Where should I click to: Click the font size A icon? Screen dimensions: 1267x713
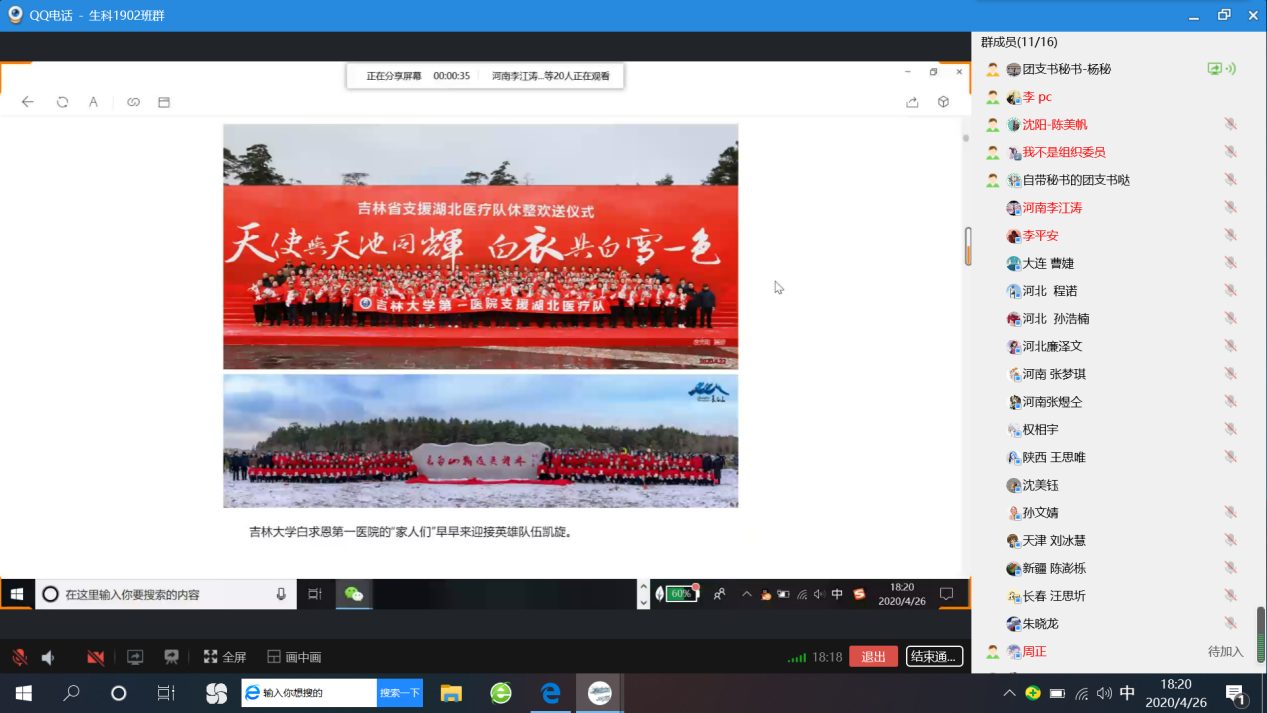[x=93, y=102]
